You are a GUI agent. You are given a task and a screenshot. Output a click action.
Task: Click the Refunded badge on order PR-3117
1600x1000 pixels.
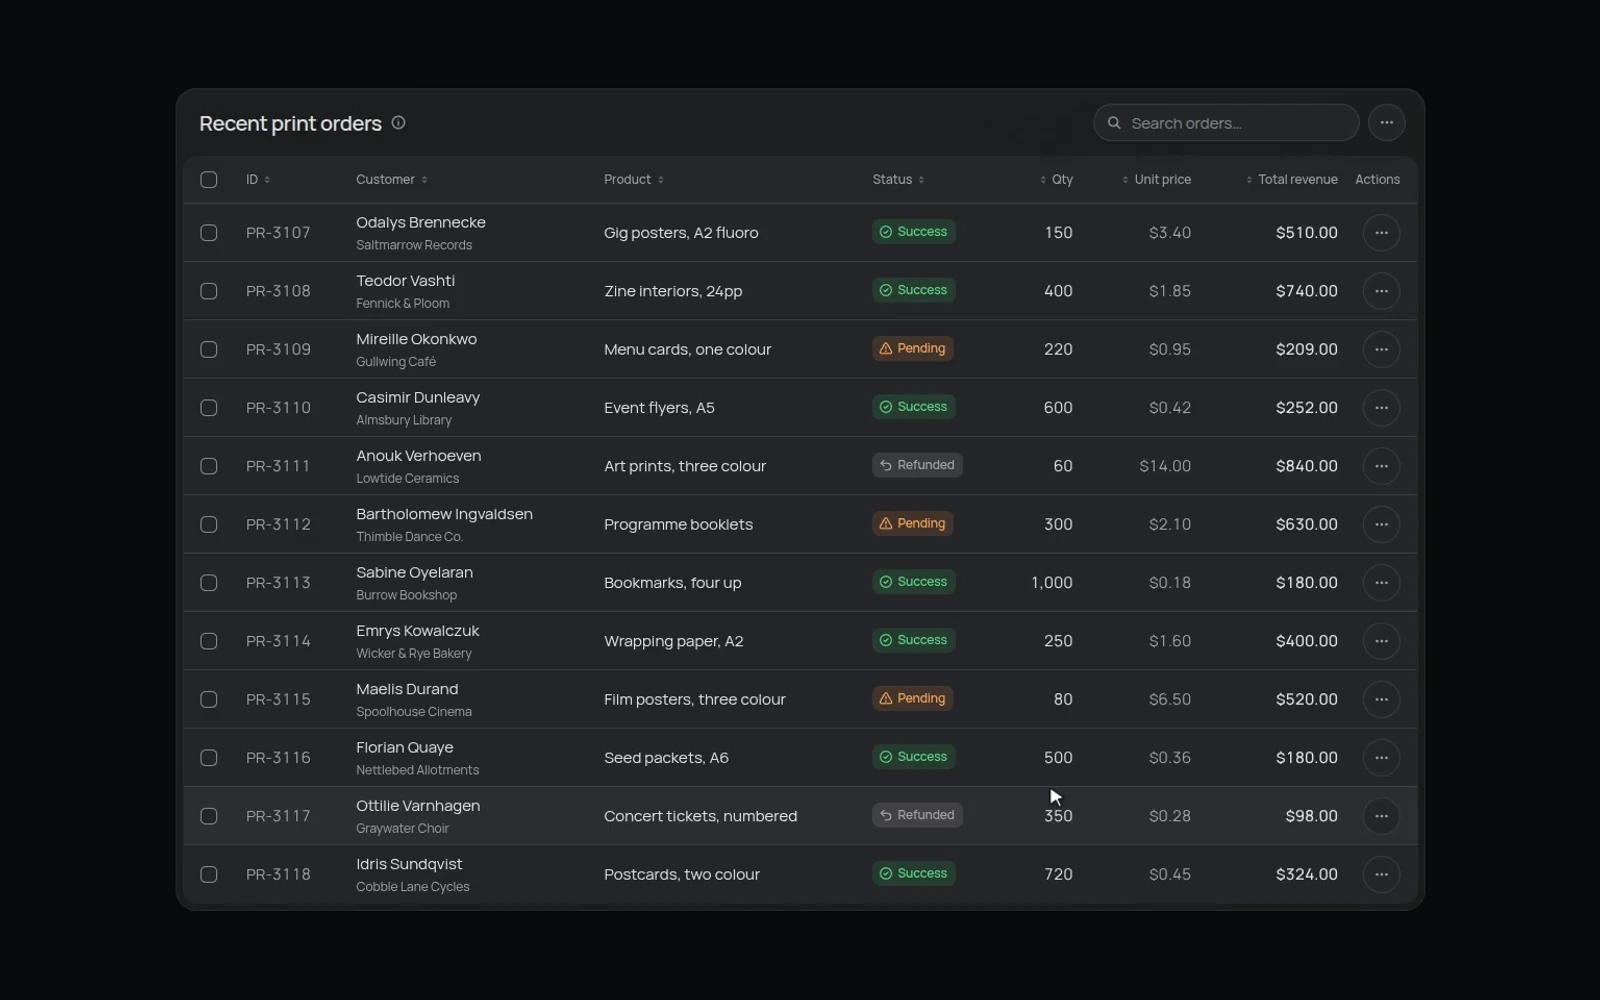pyautogui.click(x=917, y=815)
